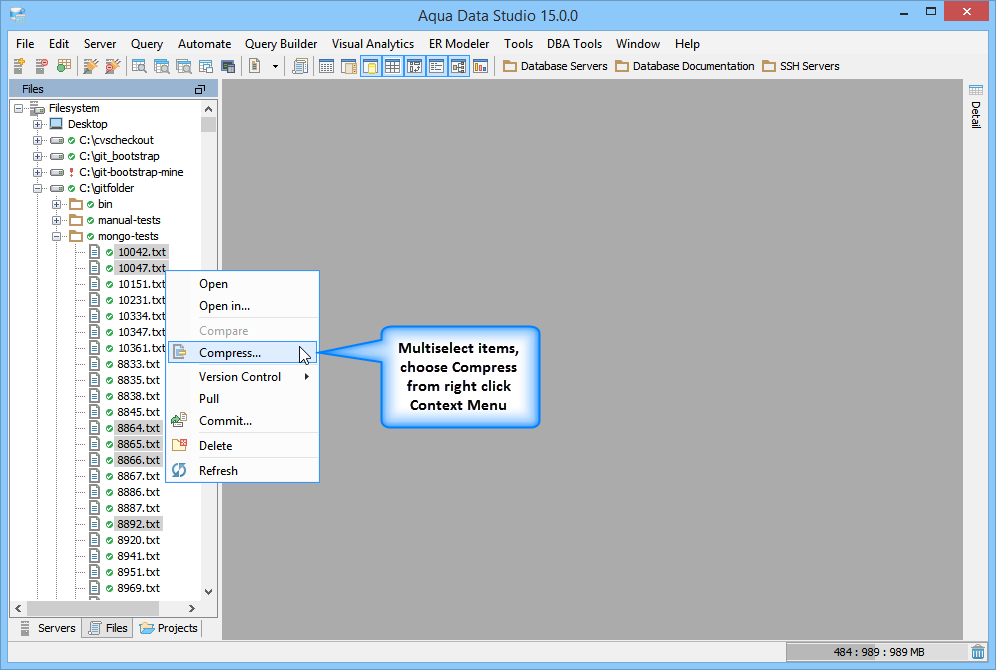Click the Connect Server plug icon
This screenshot has width=996, height=670.
pos(91,66)
